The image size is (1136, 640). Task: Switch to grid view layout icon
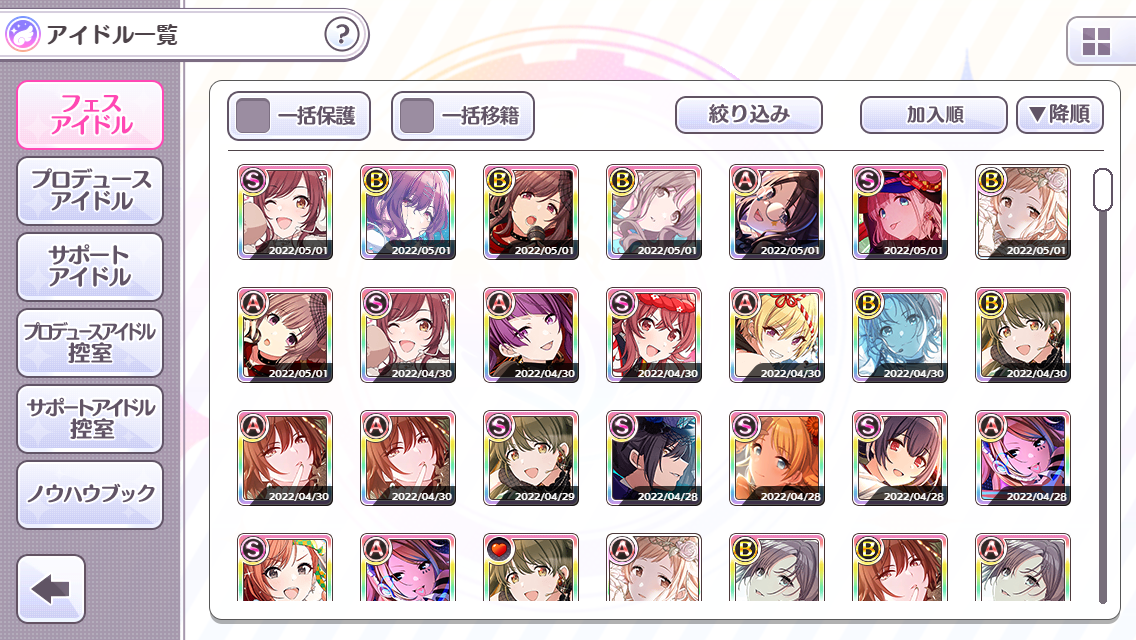[1096, 42]
